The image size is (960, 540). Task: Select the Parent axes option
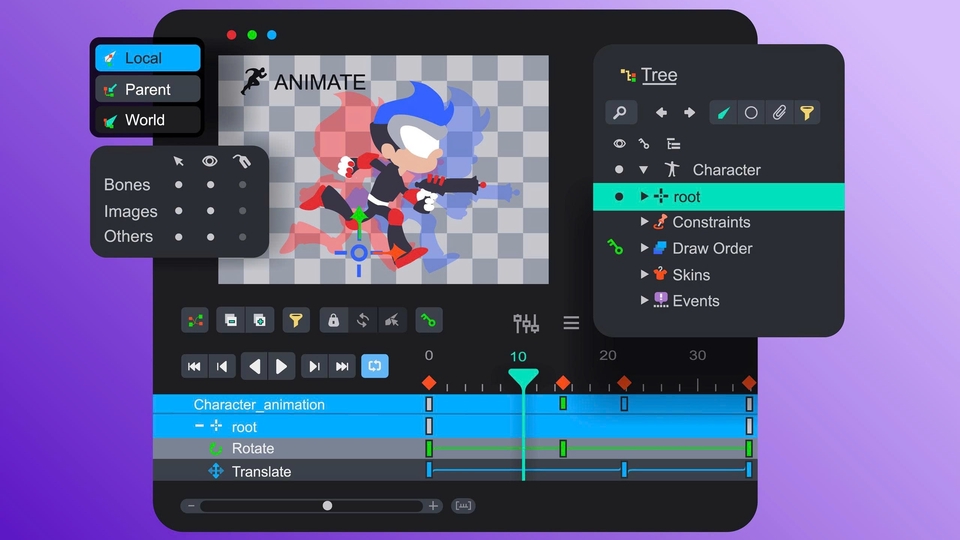coord(147,89)
